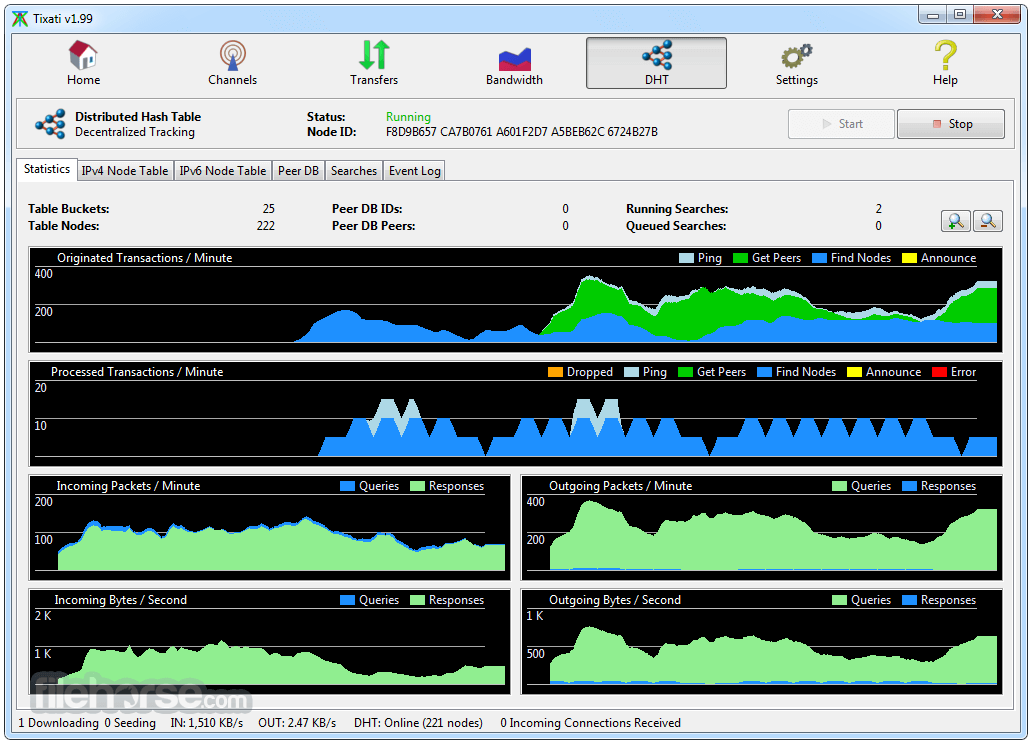
Task: Click Responses swatch in Incoming Bytes legend
Action: 417,600
